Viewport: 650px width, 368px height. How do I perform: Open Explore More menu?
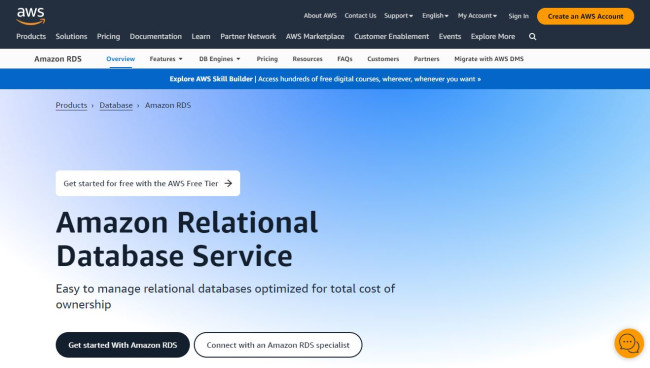pos(492,36)
